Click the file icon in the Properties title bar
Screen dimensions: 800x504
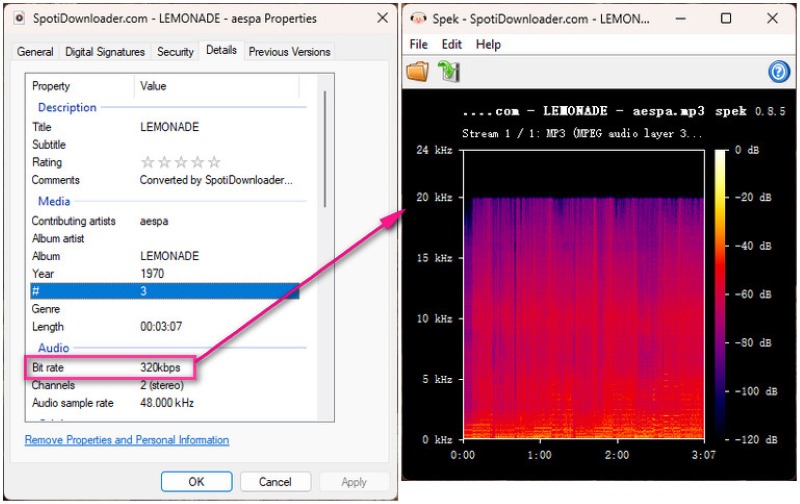coord(19,18)
